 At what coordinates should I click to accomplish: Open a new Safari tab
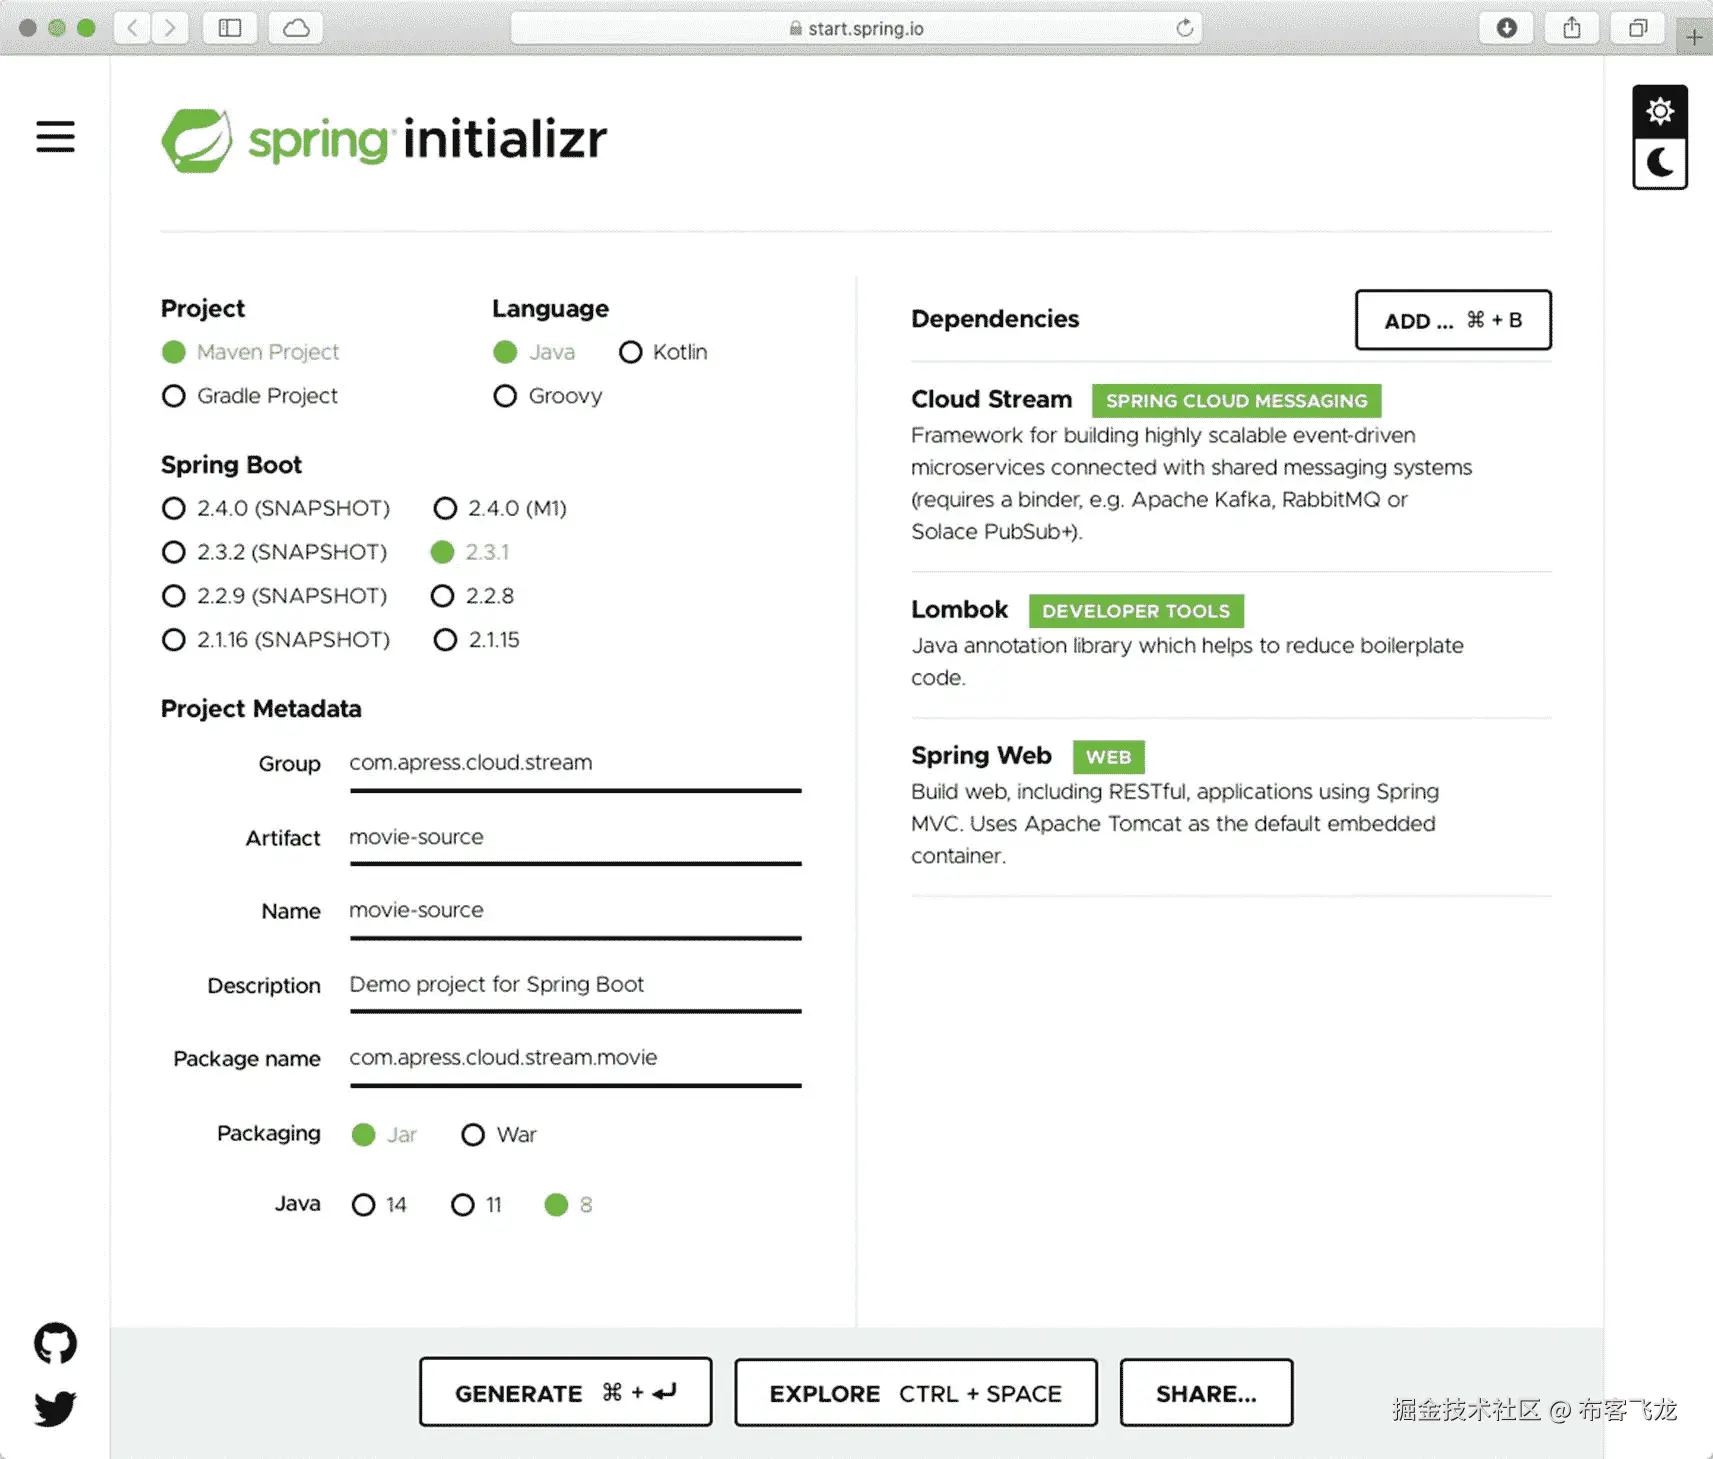tap(1694, 37)
